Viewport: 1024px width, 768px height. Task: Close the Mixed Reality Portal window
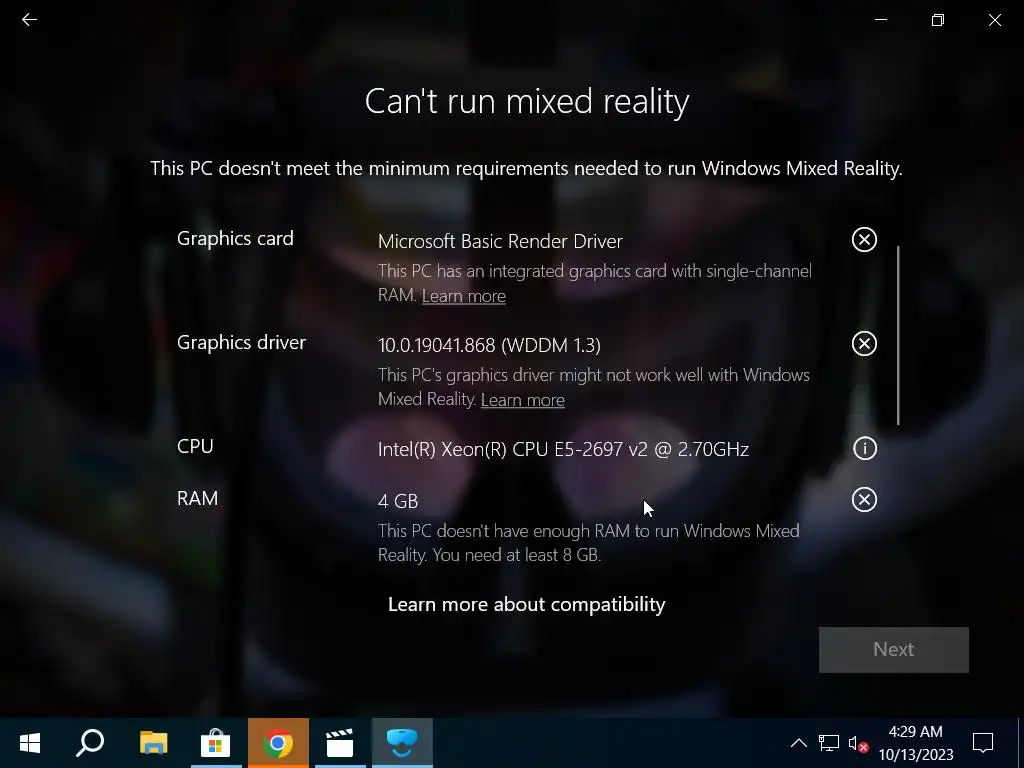click(x=995, y=20)
